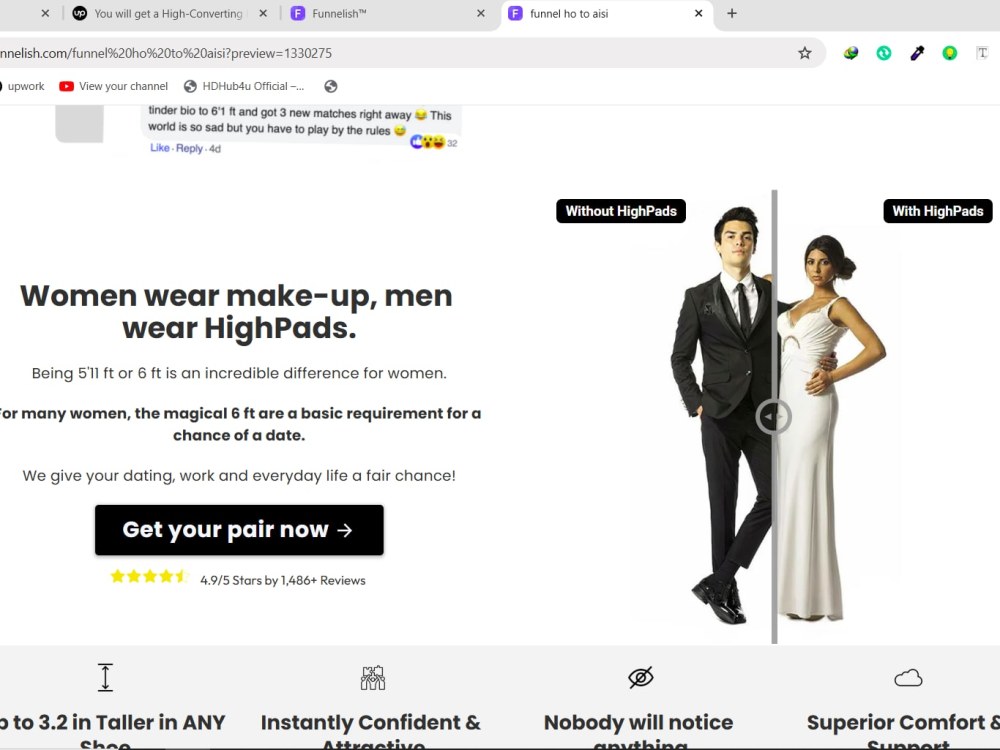
Task: Close the 'funnel ho to aisi' tab
Action: (698, 13)
